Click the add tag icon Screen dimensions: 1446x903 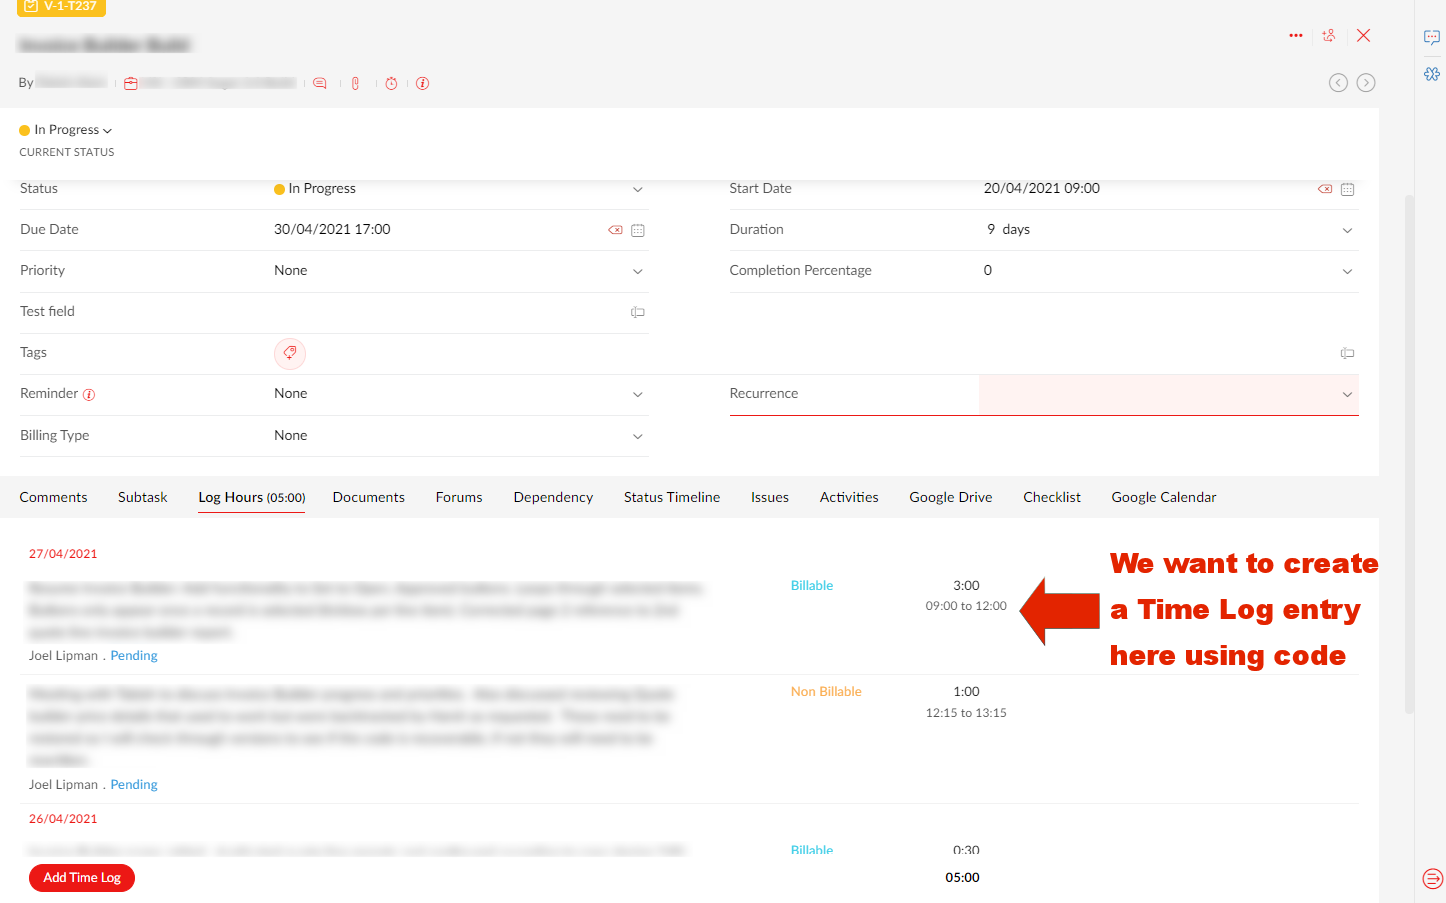290,353
